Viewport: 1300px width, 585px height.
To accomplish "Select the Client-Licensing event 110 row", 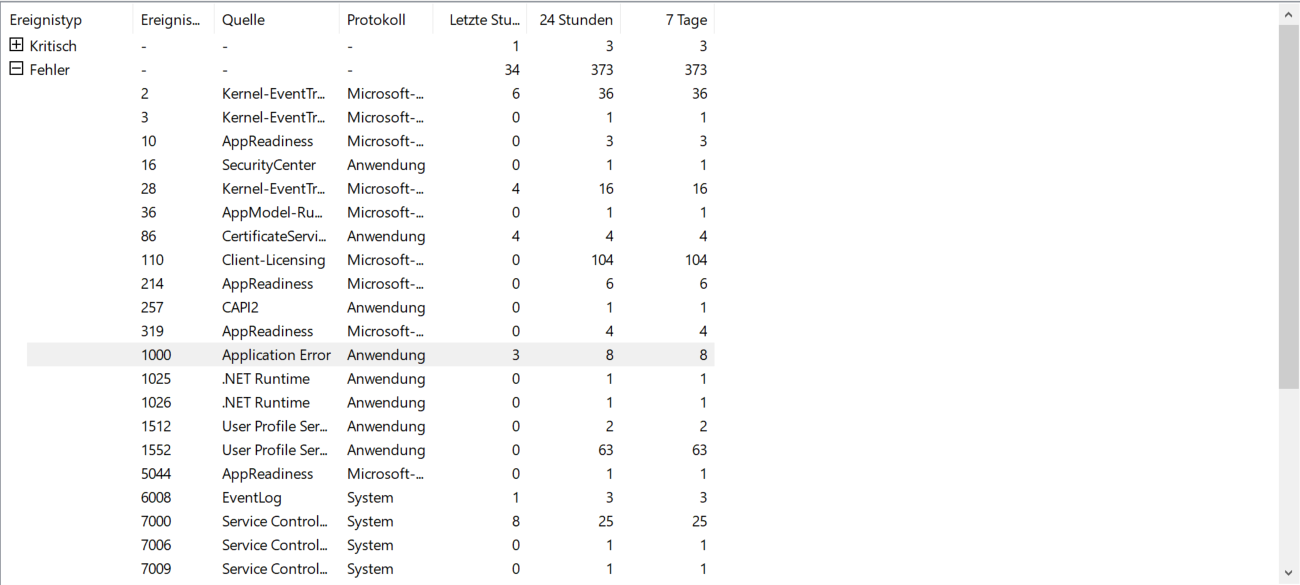I will [x=273, y=260].
